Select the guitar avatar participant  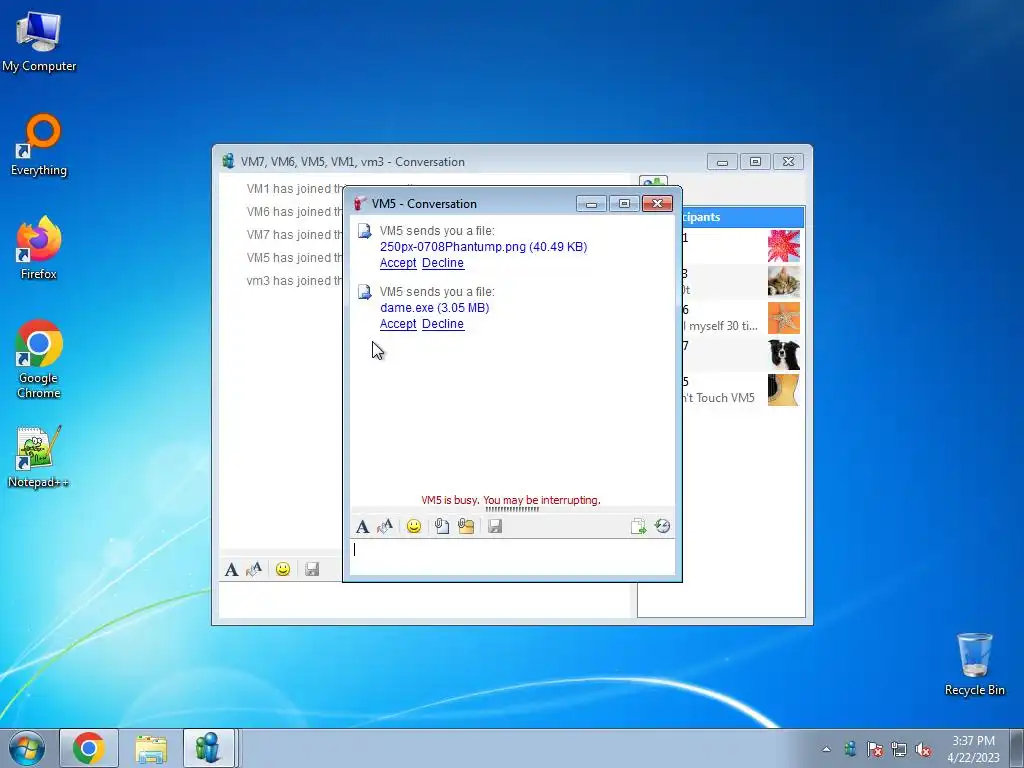point(784,390)
